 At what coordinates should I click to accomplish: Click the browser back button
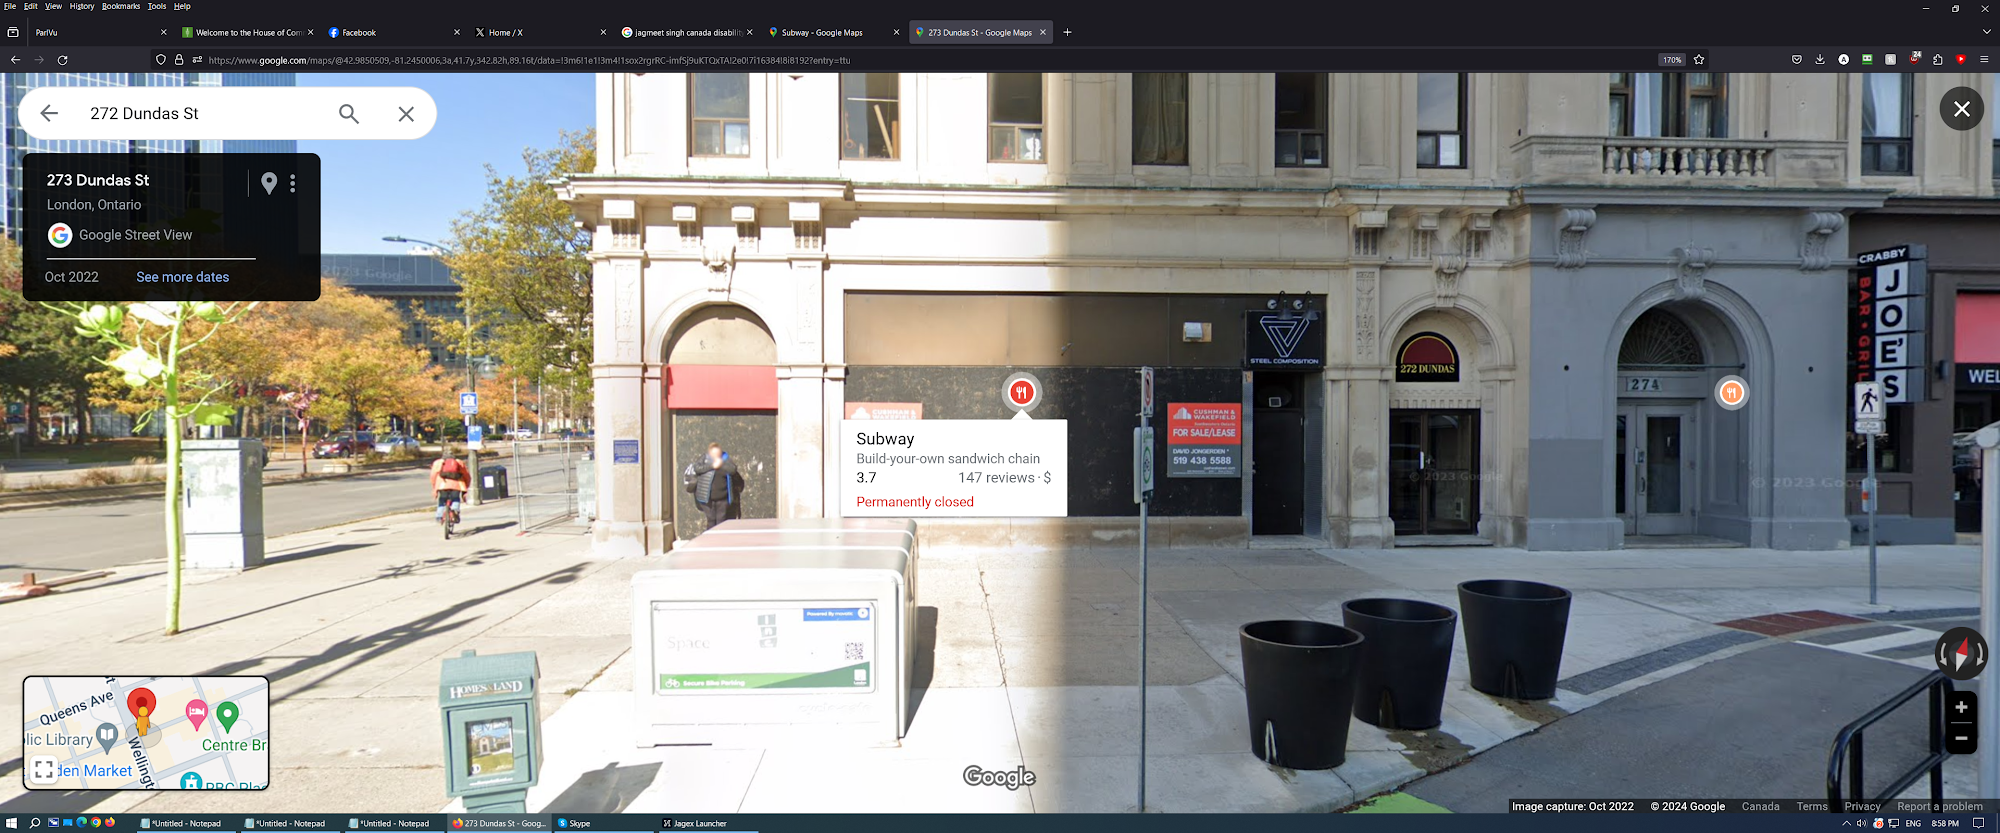(x=15, y=60)
